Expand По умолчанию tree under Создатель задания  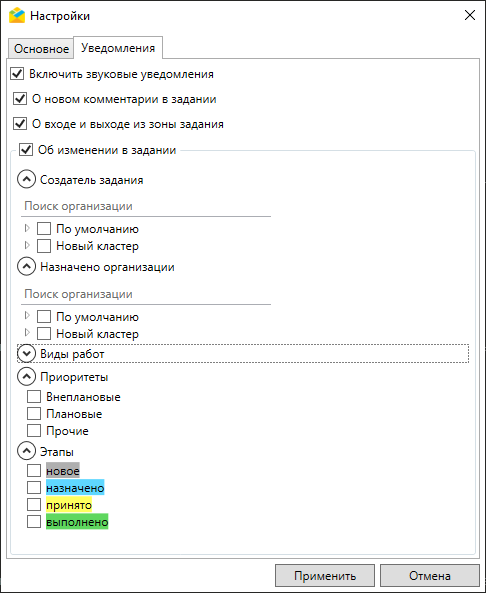point(27,228)
